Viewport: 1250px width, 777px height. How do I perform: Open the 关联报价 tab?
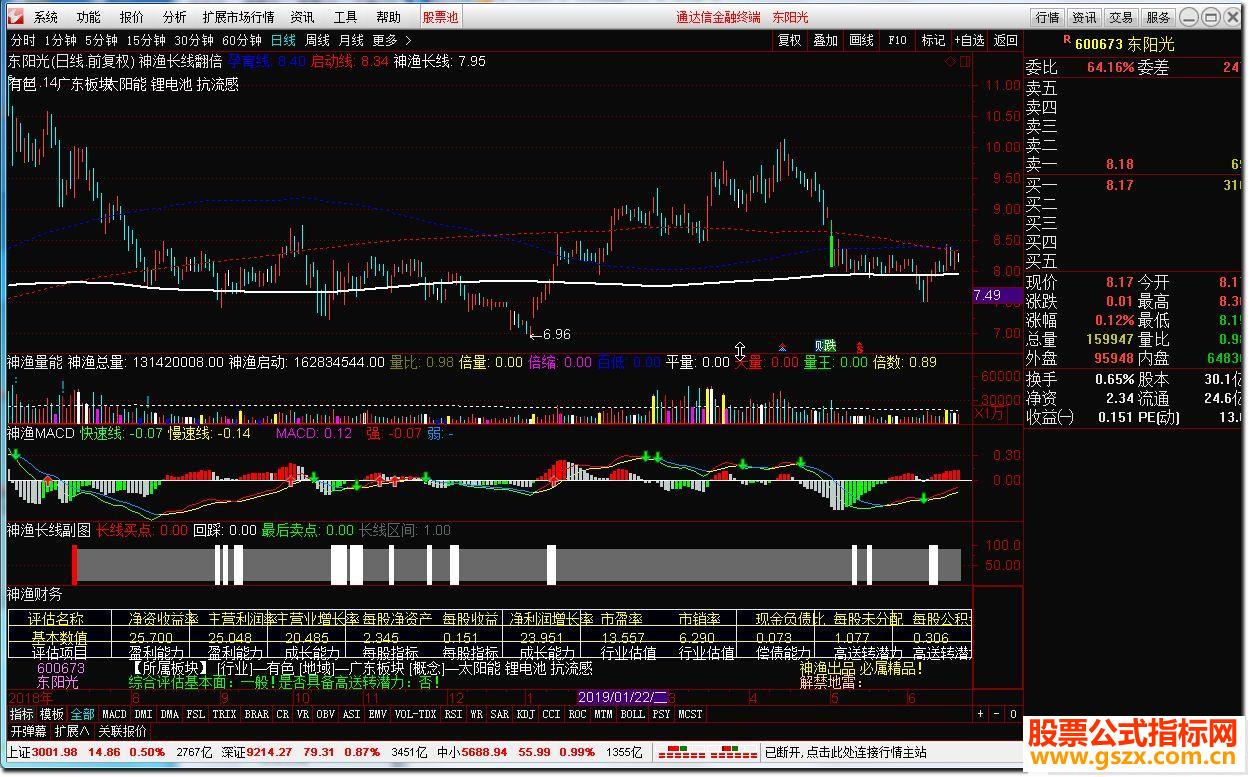click(122, 731)
